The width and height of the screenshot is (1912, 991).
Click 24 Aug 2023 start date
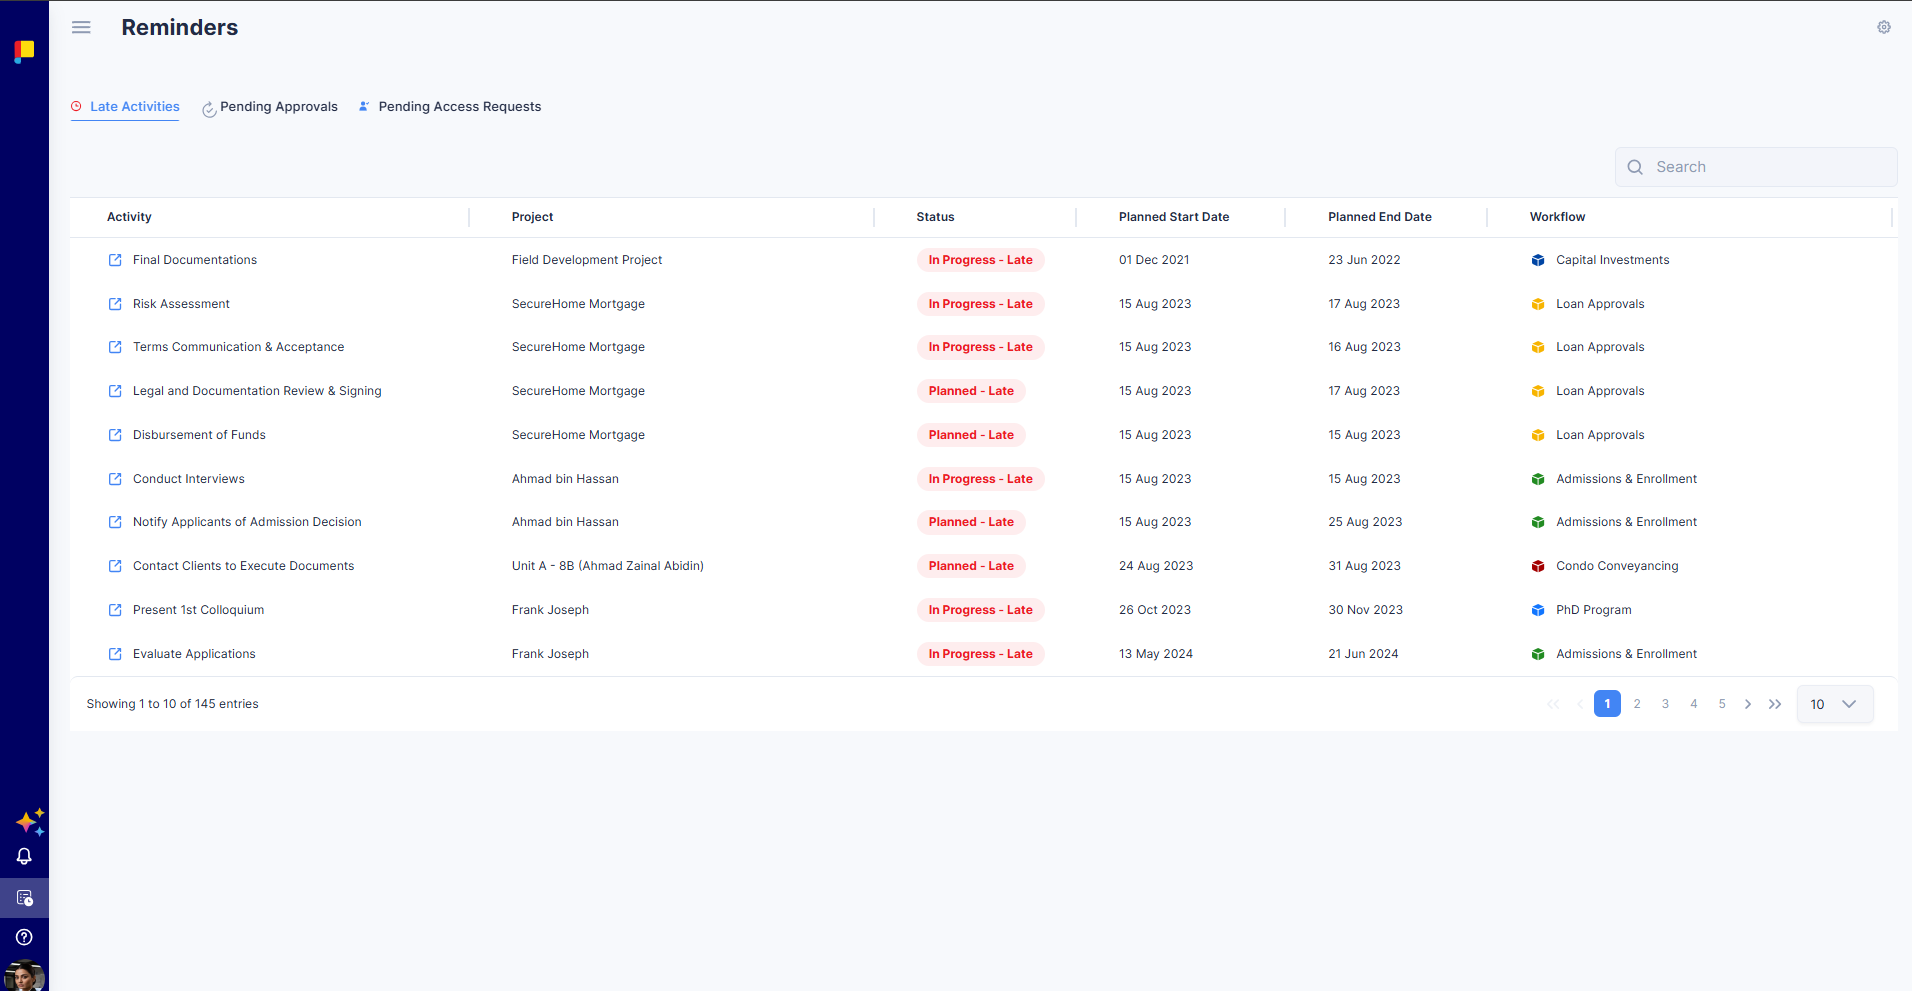[x=1156, y=566]
